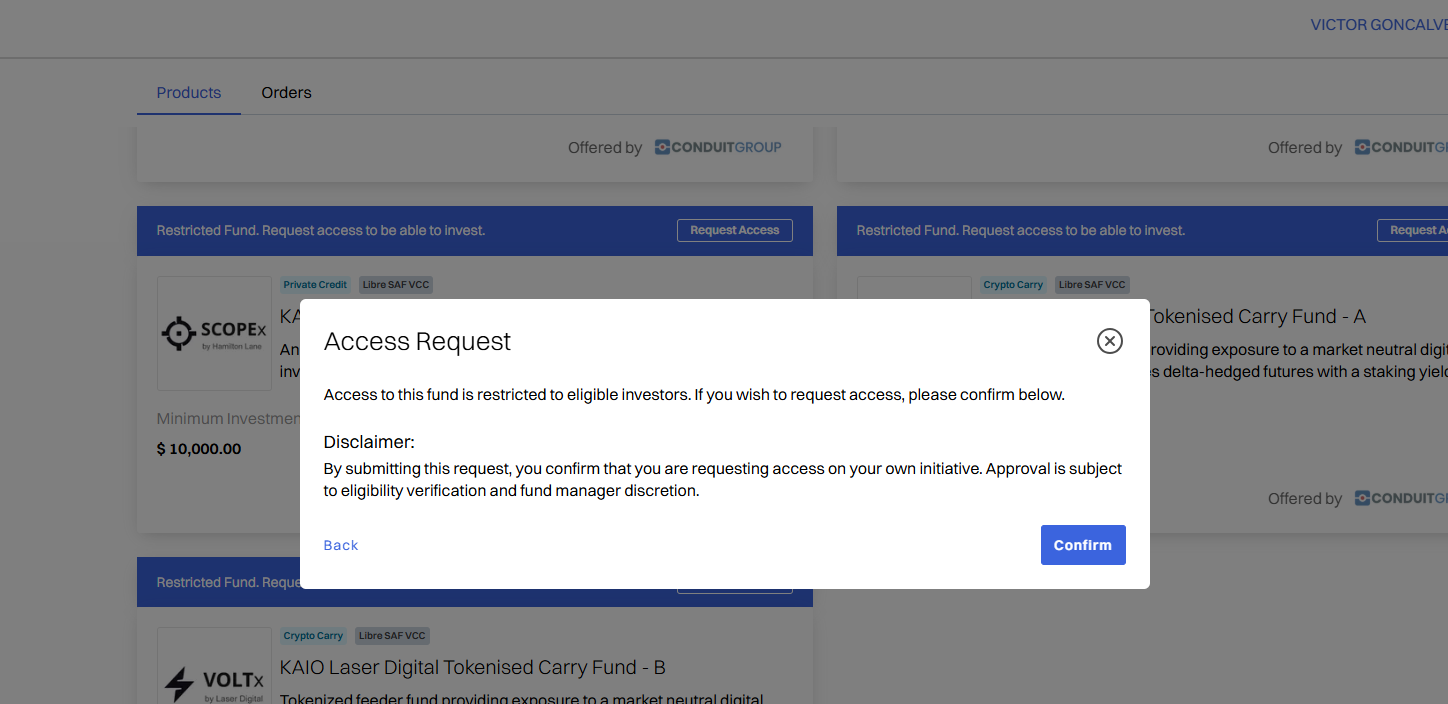
Task: Close the Access Request dialog with X icon
Action: coord(1109,341)
